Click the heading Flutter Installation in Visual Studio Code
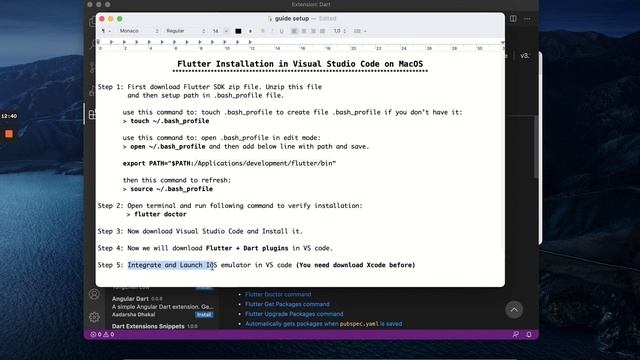This screenshot has width=640, height=360. pos(300,64)
